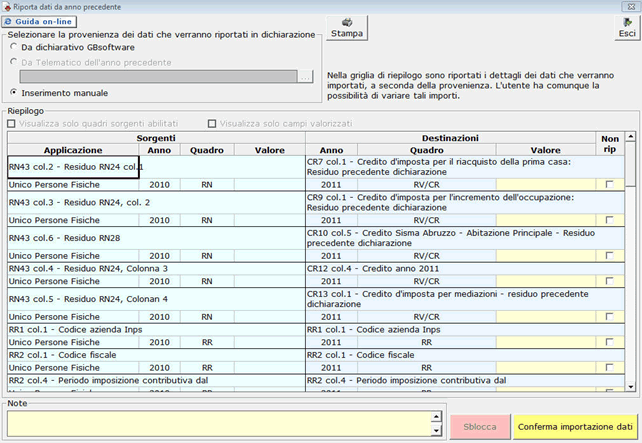Select RN43 col.3 - Residuo RN24, col. 2 row
642x443 pixels.
point(156,203)
